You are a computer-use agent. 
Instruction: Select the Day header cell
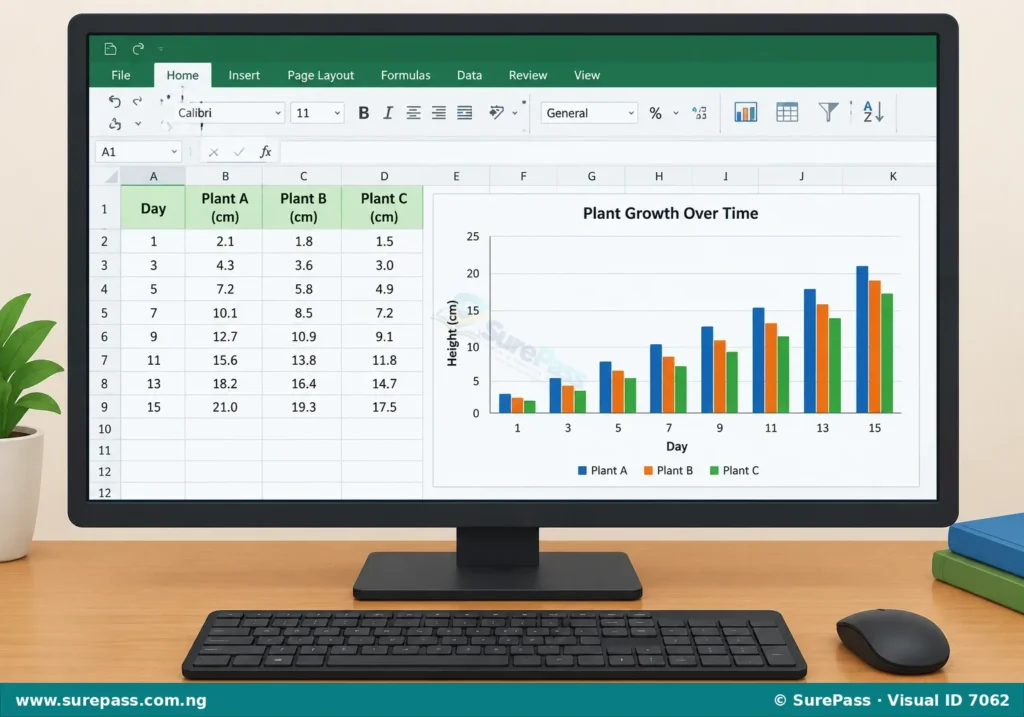[153, 208]
